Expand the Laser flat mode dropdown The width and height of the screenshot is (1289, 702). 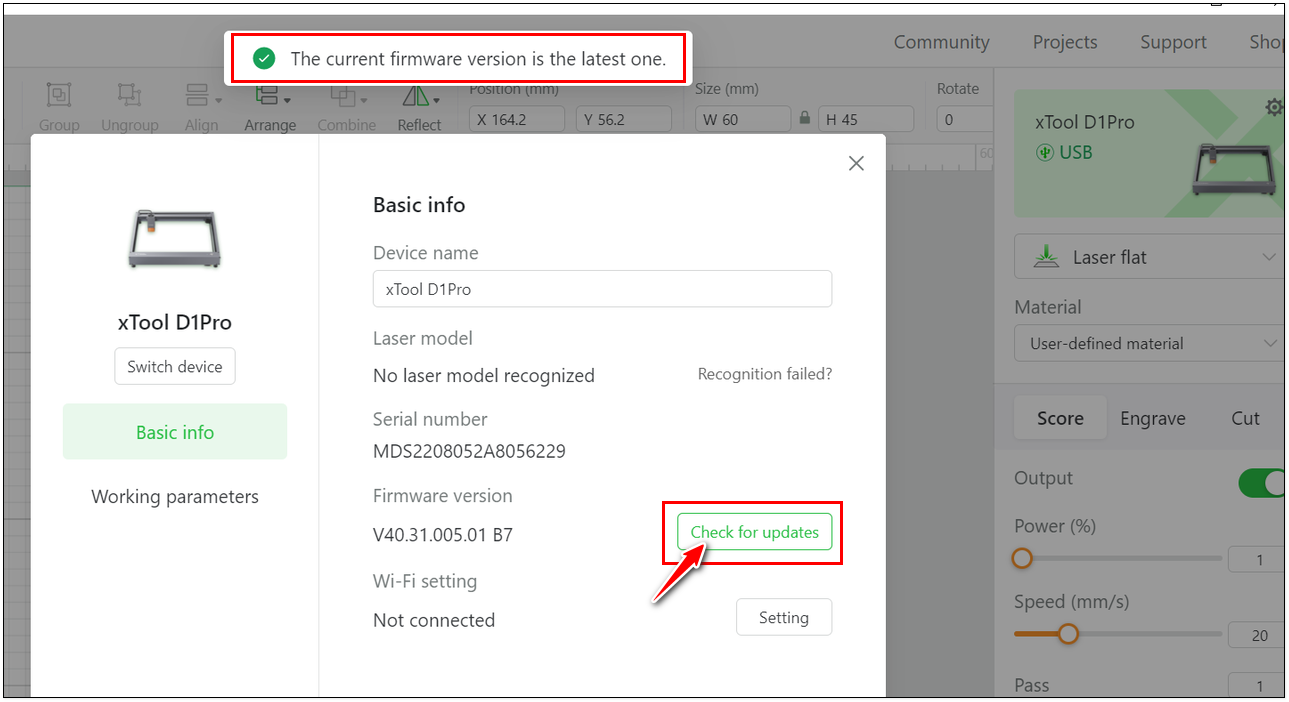click(1148, 257)
